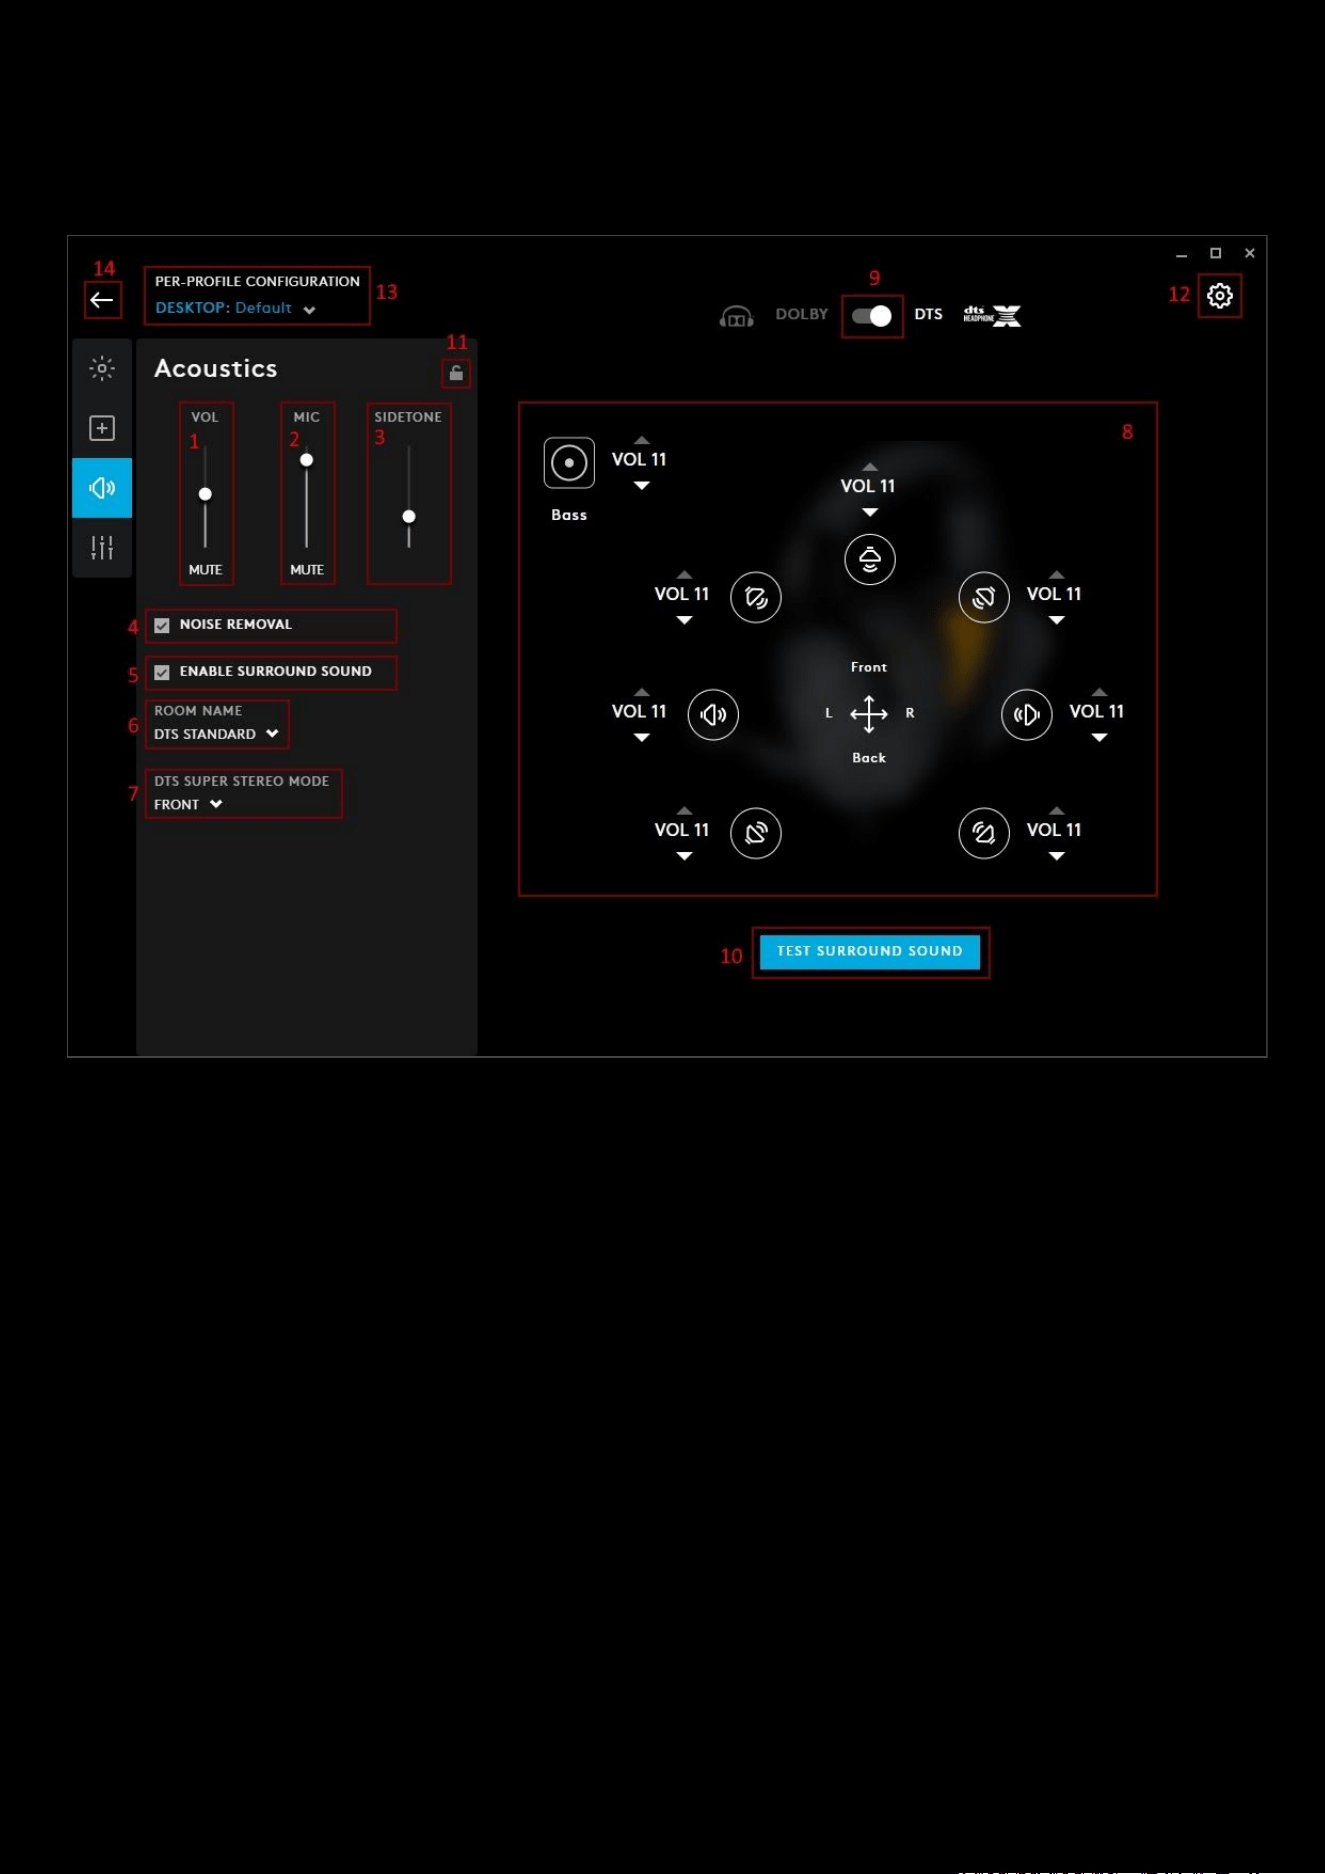Screen dimensions: 1325x1874
Task: Select the rear right speaker icon
Action: click(x=984, y=833)
